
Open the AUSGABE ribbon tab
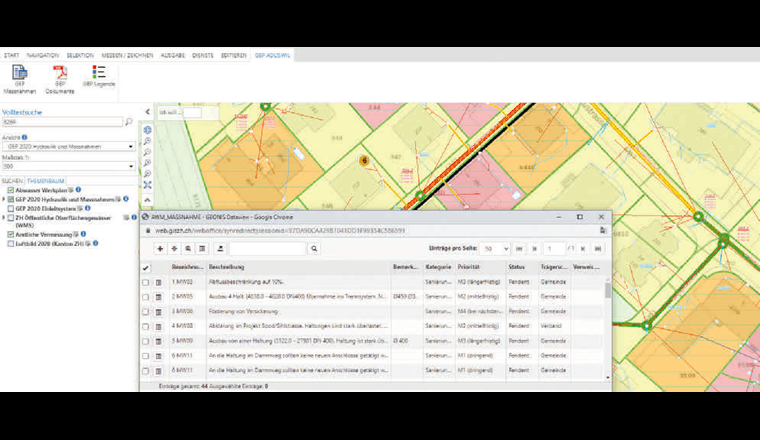tap(173, 56)
